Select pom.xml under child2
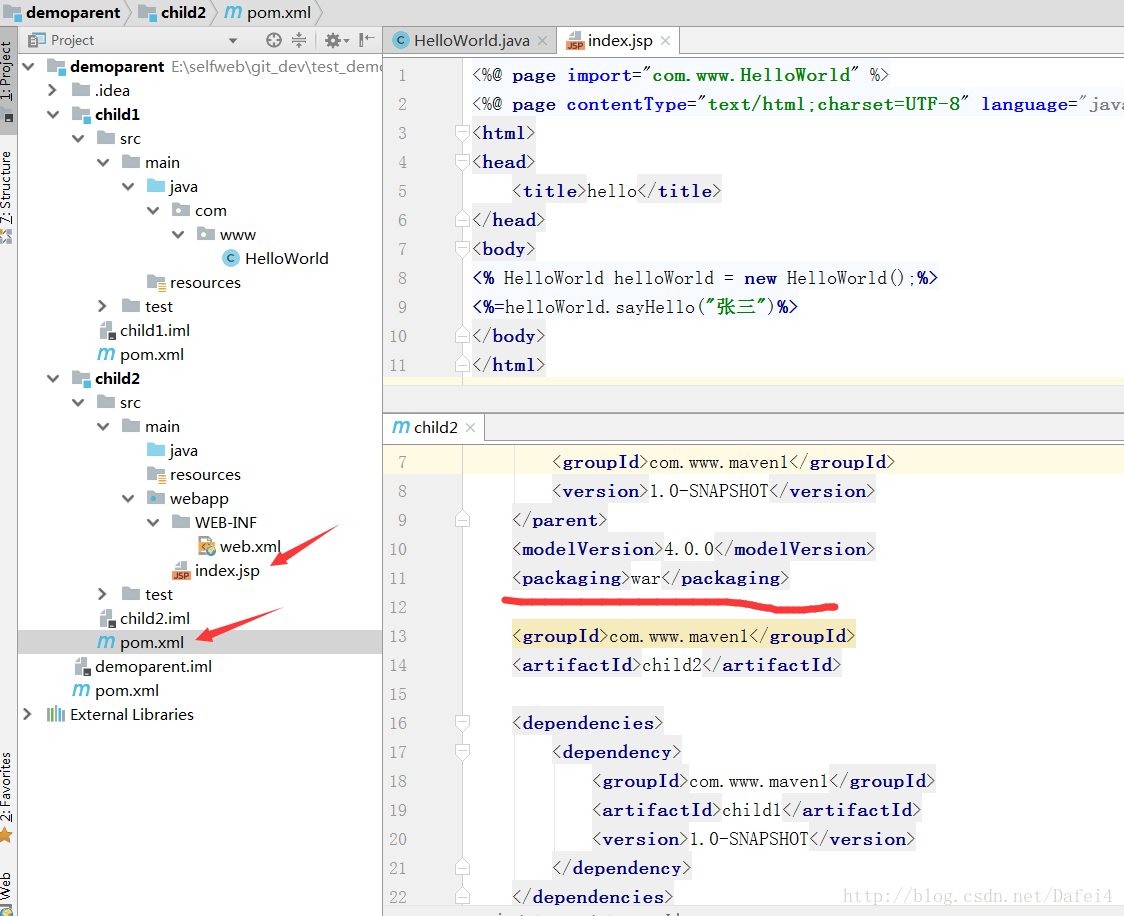Image resolution: width=1124 pixels, height=916 pixels. [x=152, y=643]
